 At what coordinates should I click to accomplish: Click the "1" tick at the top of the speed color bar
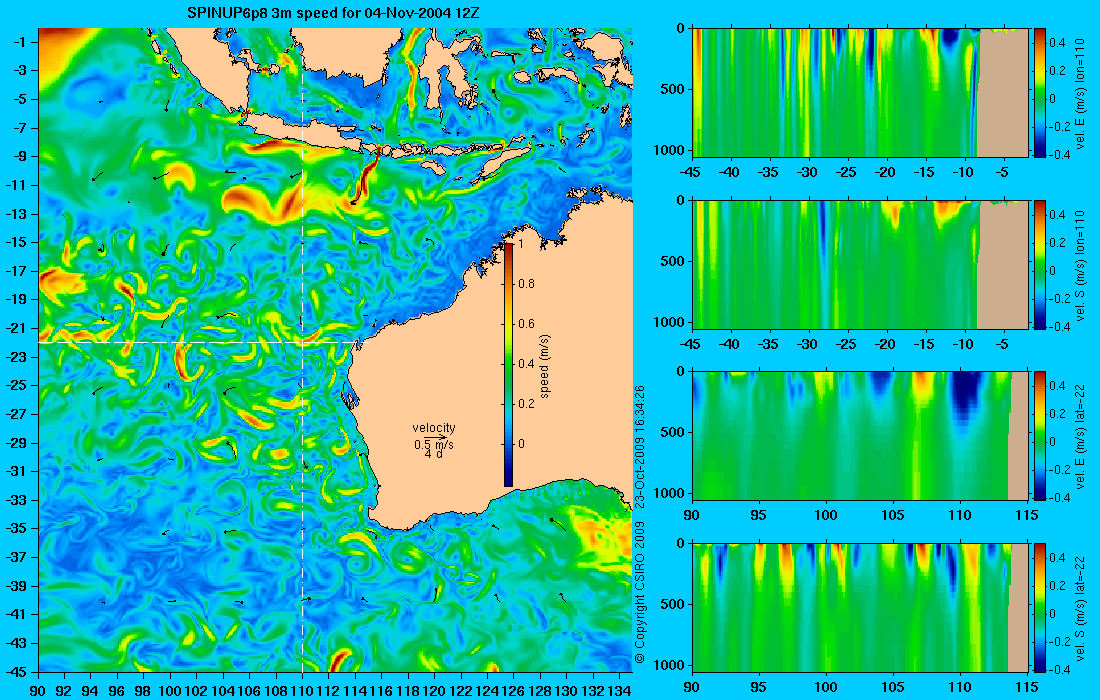click(x=521, y=243)
